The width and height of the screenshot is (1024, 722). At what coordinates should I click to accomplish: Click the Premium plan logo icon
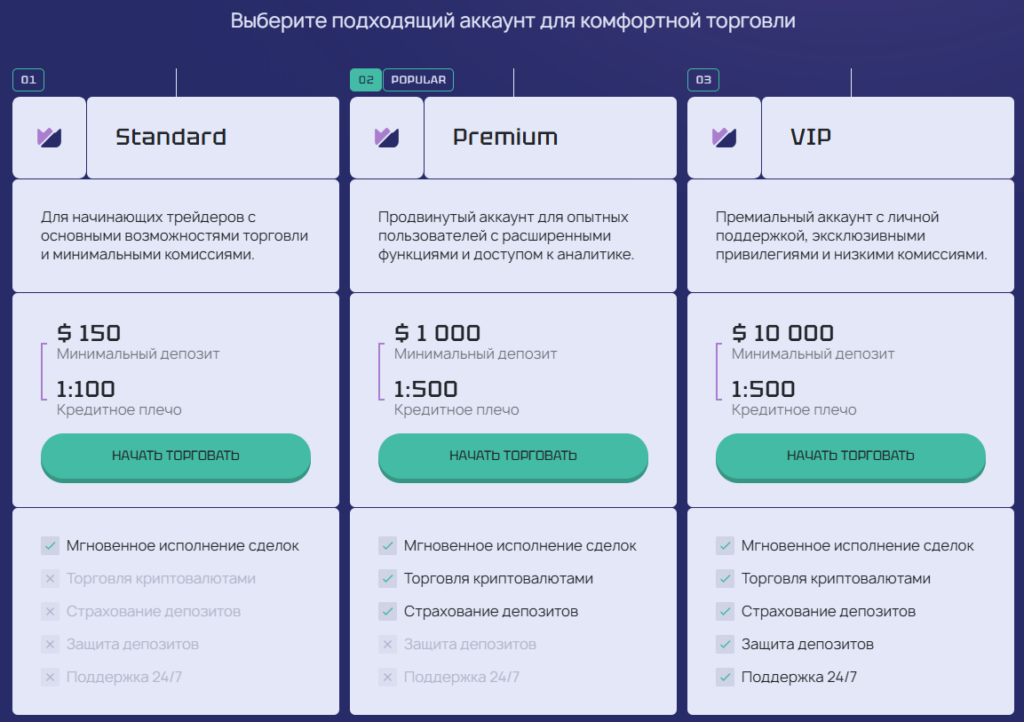pos(387,138)
